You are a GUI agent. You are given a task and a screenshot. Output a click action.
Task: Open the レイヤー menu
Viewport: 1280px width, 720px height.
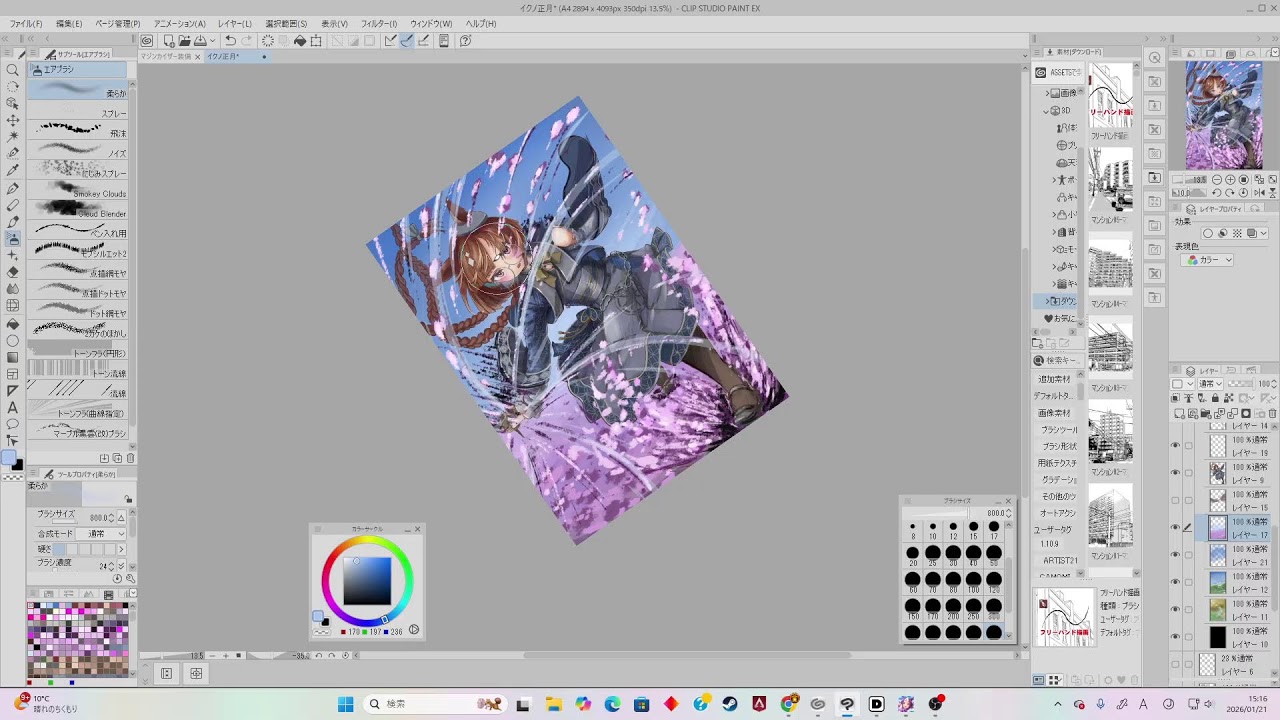(235, 23)
